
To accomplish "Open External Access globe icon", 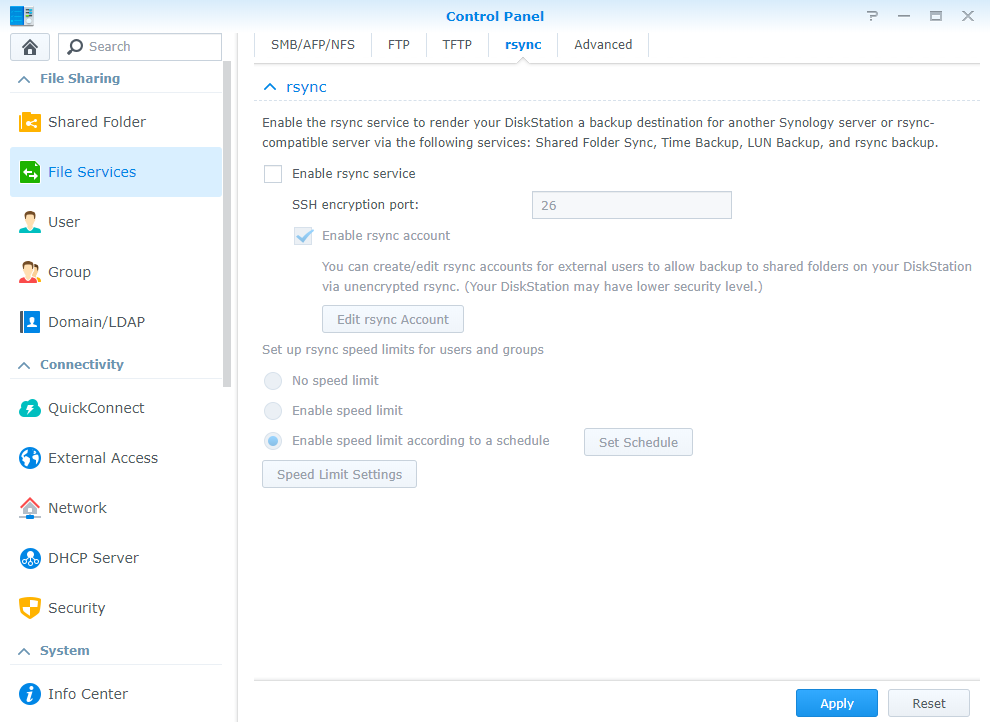I will pyautogui.click(x=30, y=458).
